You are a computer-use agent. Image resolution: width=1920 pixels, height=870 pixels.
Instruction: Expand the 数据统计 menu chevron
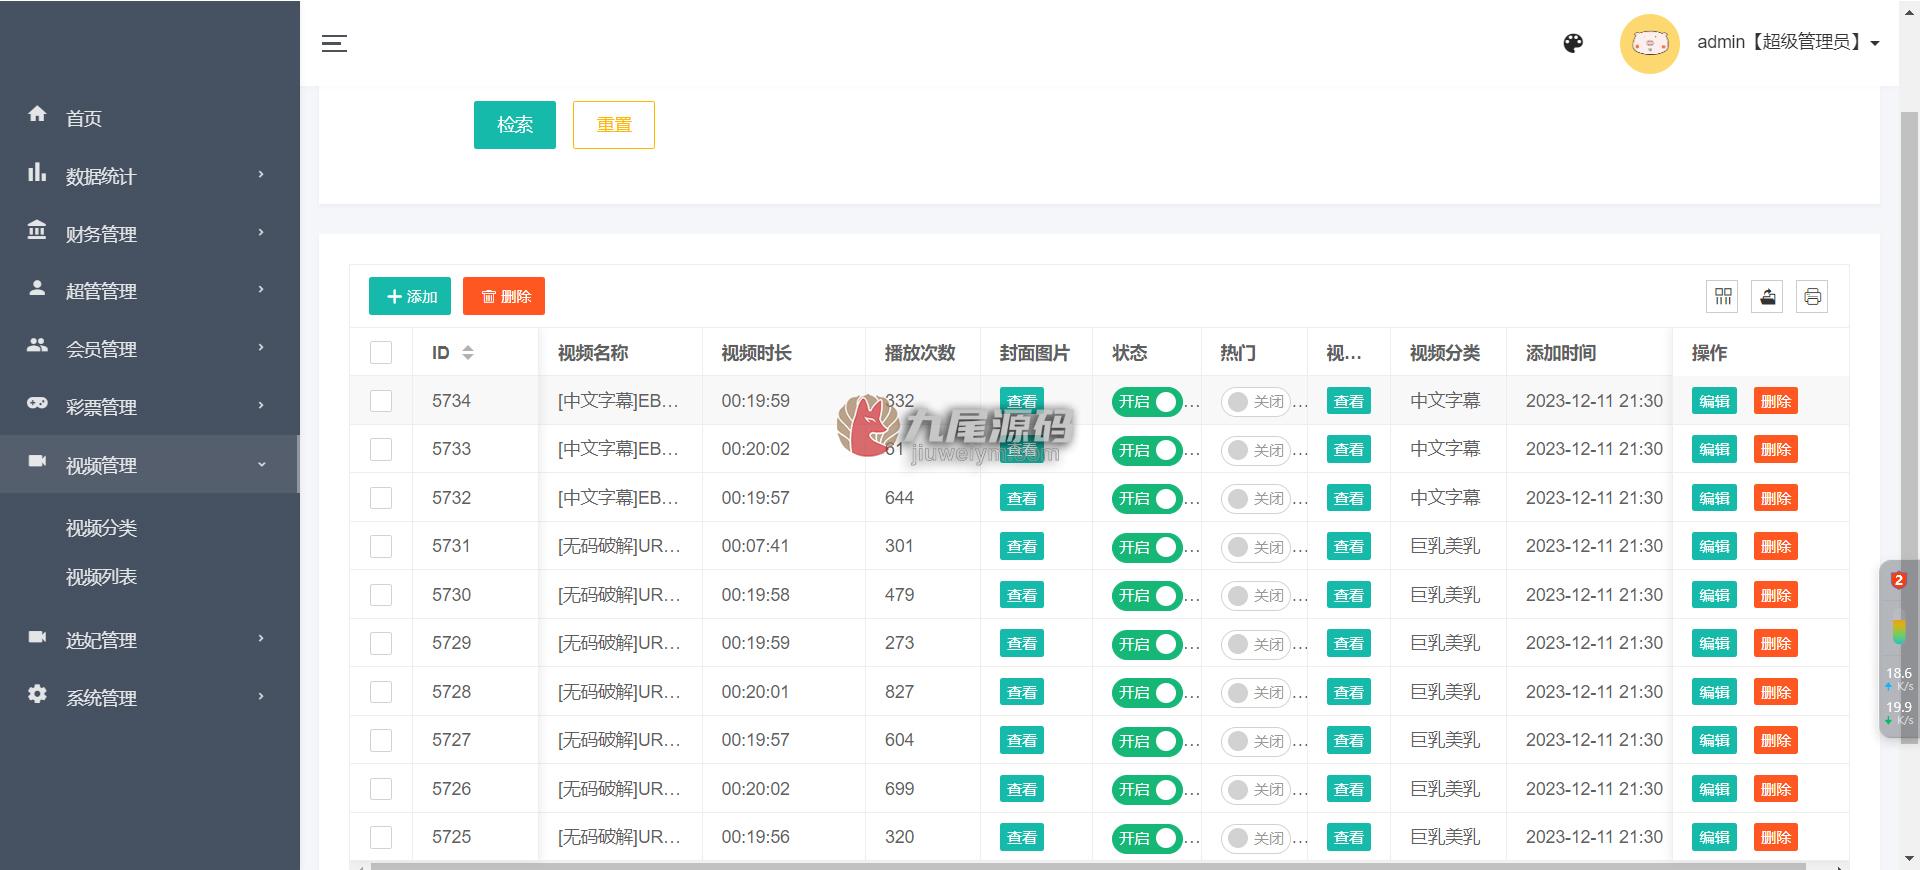click(x=261, y=174)
